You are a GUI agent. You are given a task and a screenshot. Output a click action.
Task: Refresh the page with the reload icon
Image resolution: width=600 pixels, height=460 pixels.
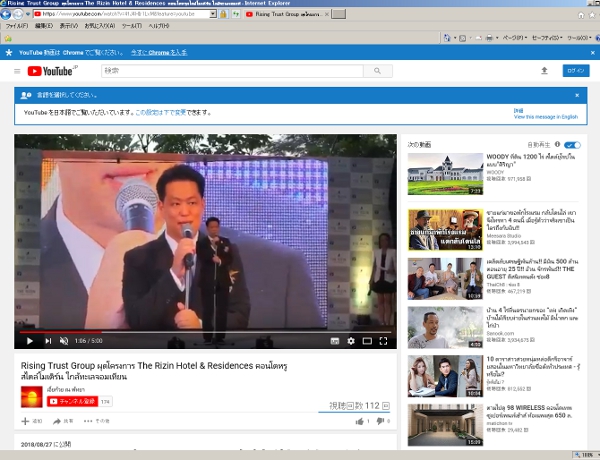tap(236, 14)
